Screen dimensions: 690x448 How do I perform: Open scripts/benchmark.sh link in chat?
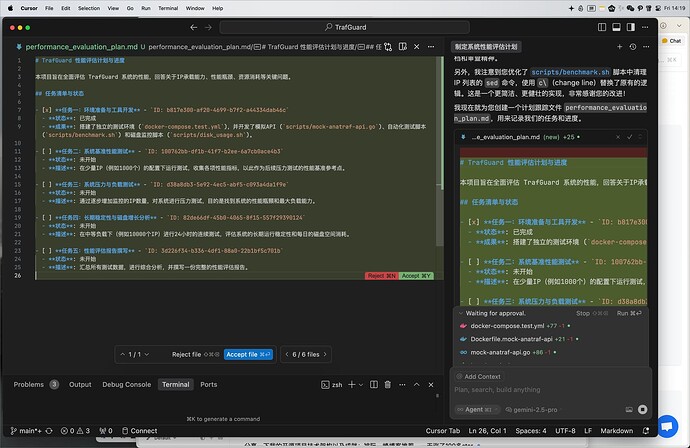[570, 72]
